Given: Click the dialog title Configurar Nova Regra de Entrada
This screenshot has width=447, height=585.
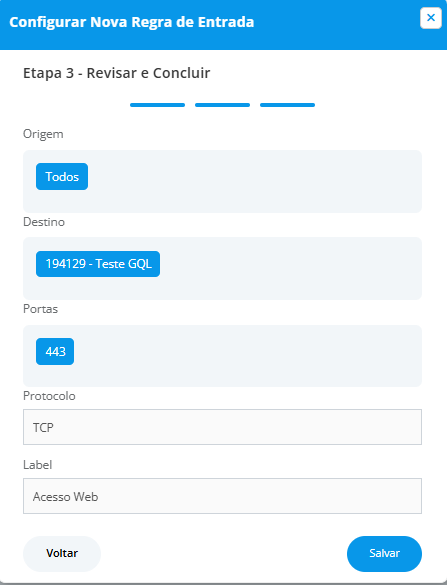Looking at the screenshot, I should point(131,22).
